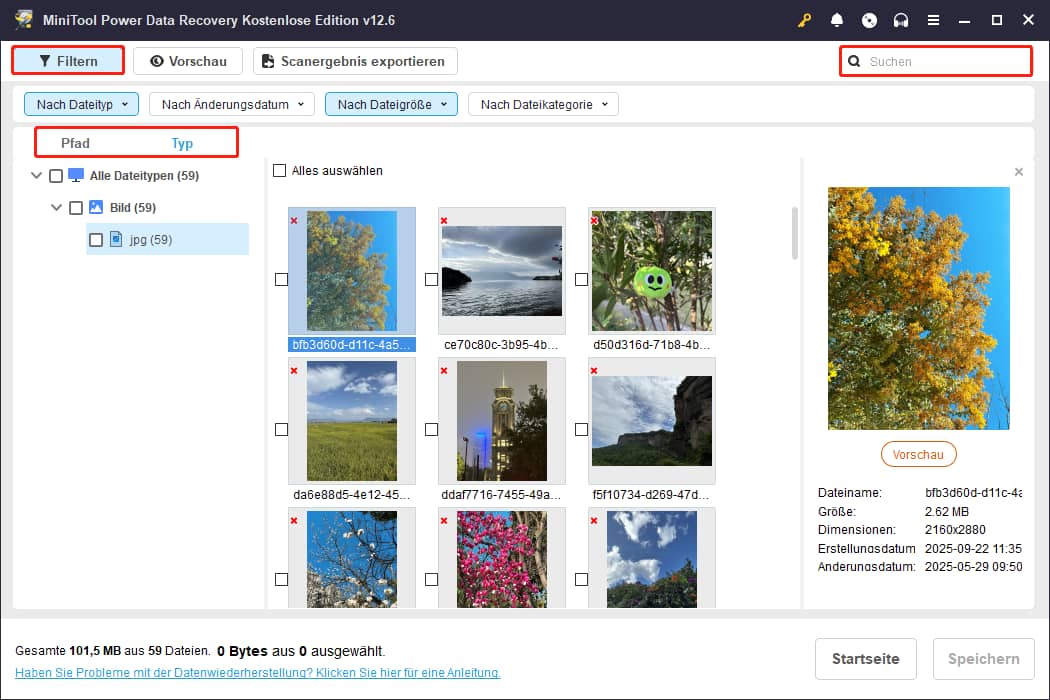1050x700 pixels.
Task: Select the 'Typ' tab
Action: 182,143
